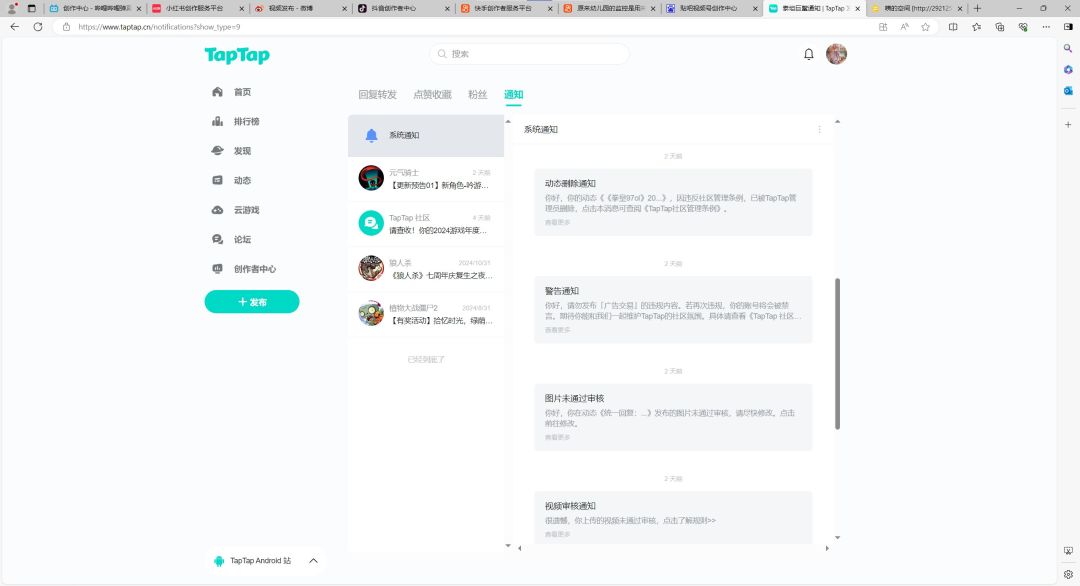Open the TapTap 社区 notification thread

pos(426,223)
